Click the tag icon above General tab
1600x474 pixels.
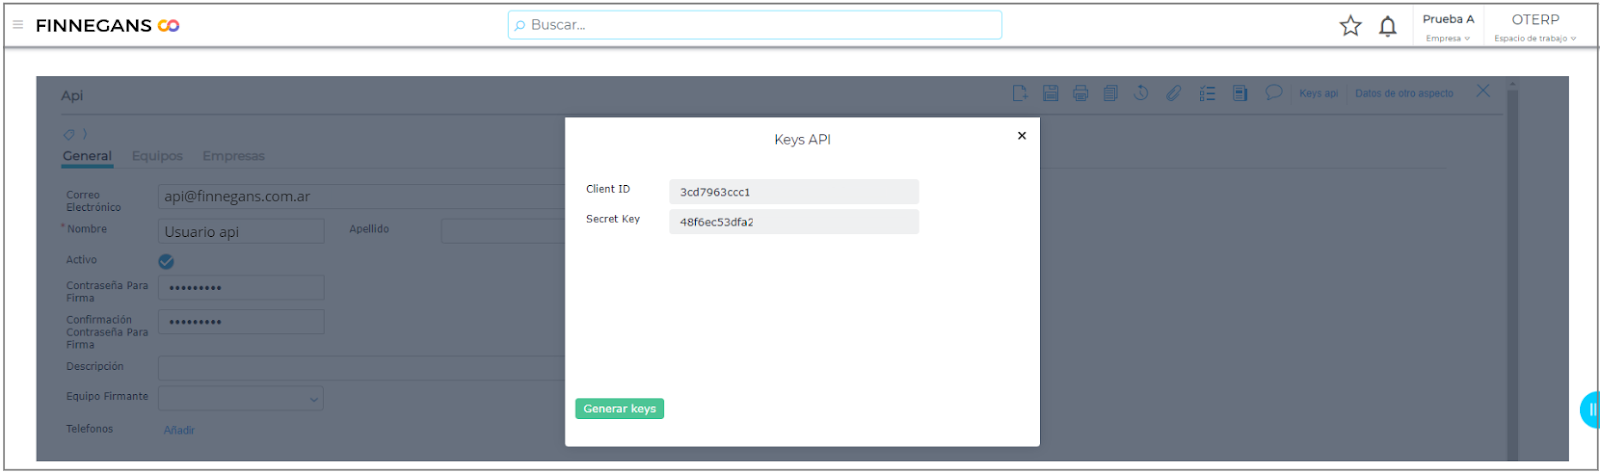pos(69,134)
